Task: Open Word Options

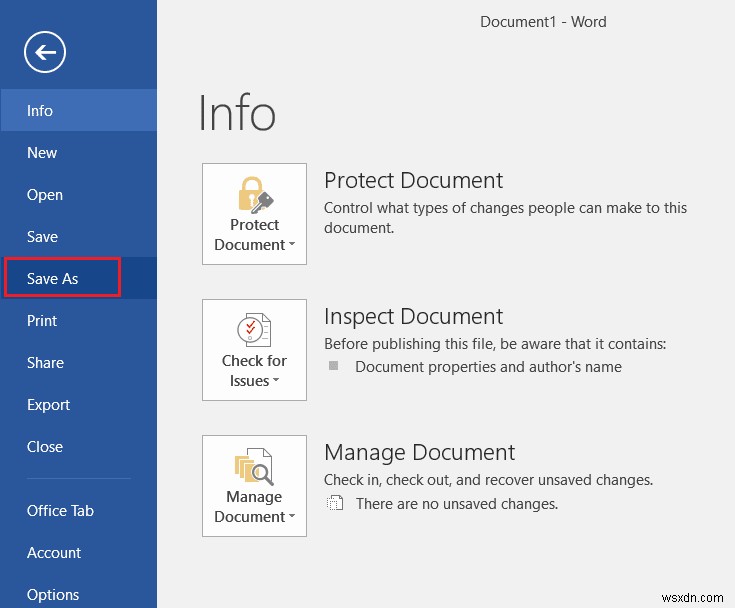Action: pyautogui.click(x=78, y=594)
